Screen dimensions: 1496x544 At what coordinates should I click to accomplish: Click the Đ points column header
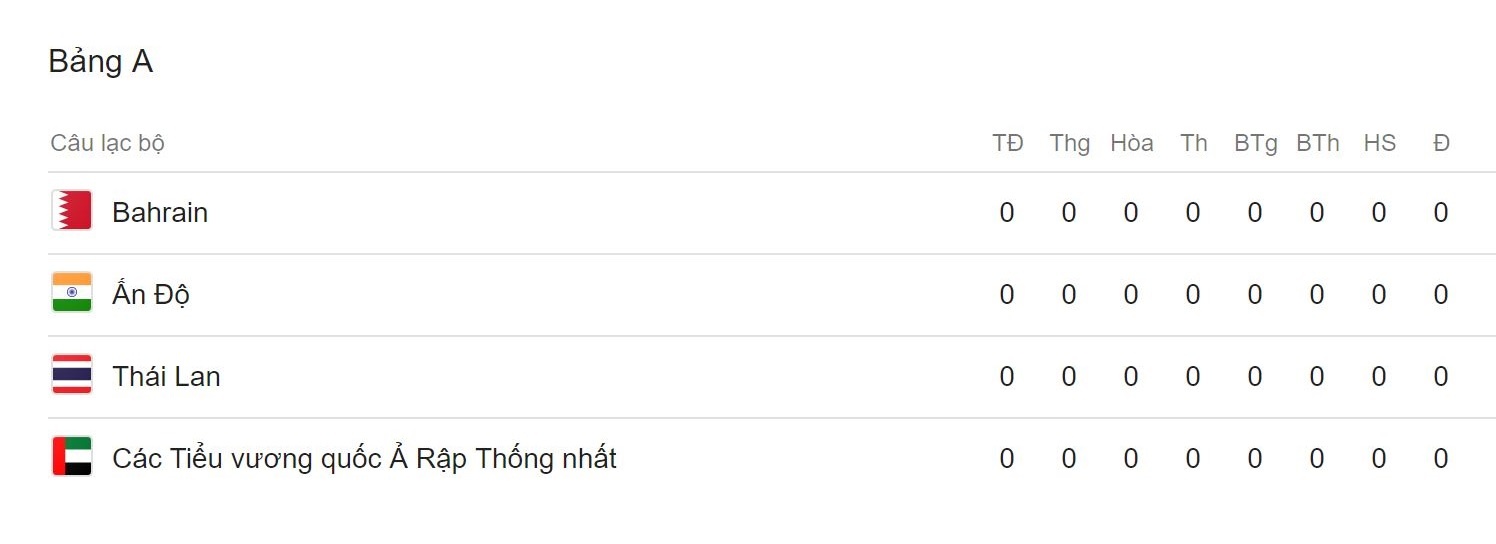(1441, 143)
